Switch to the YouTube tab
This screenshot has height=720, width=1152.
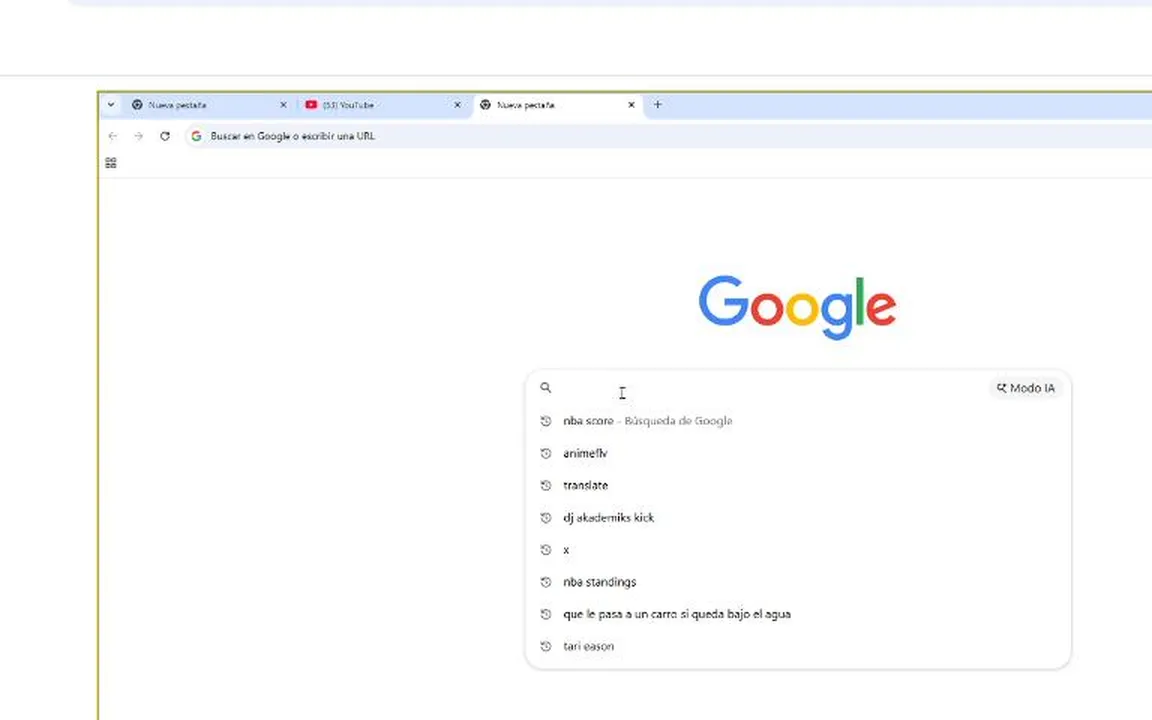pos(380,105)
